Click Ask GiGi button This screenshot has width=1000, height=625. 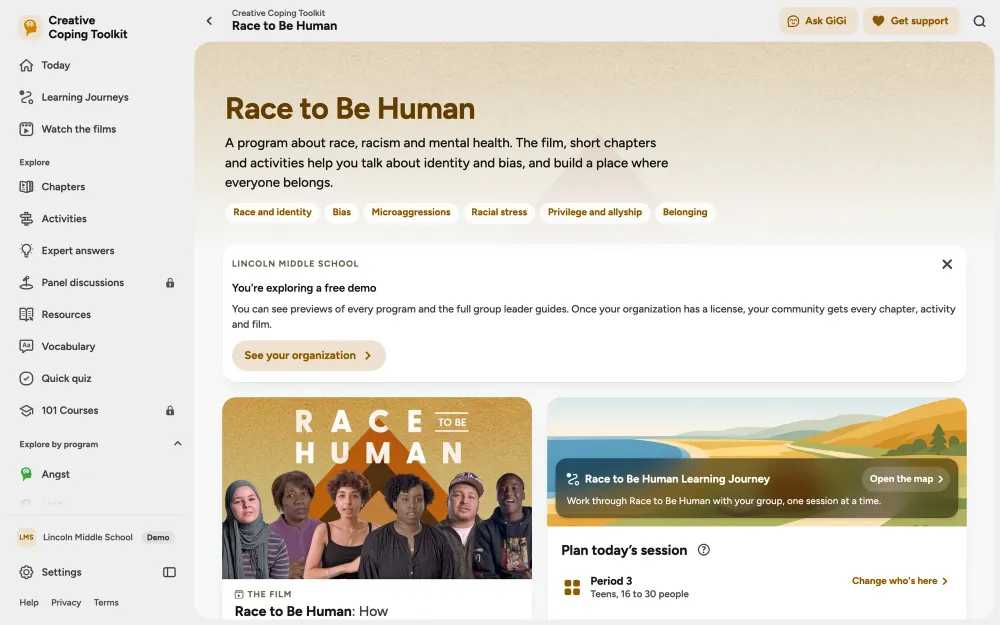818,21
